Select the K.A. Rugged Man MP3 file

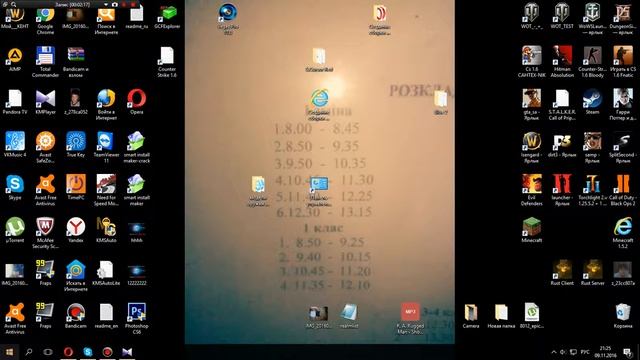[410, 318]
